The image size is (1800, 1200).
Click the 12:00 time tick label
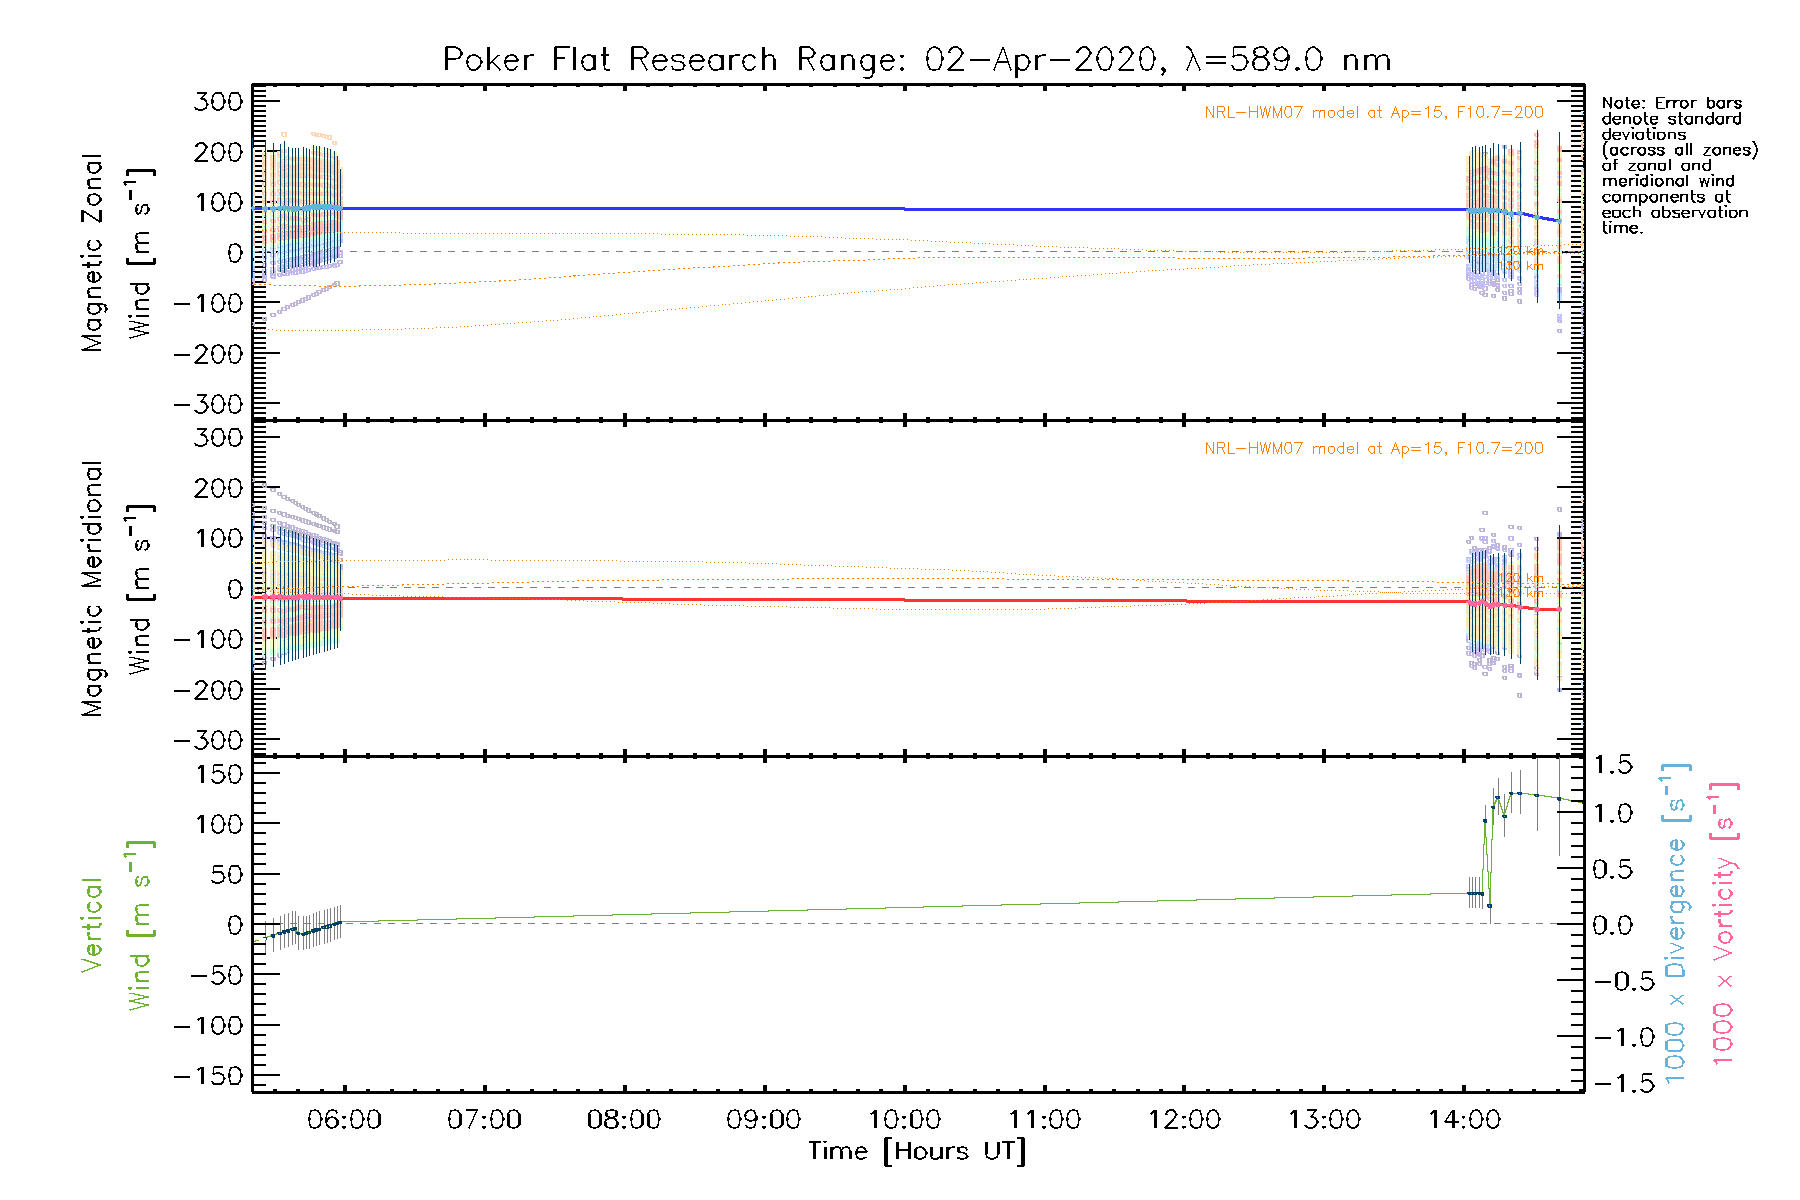(x=1185, y=1120)
